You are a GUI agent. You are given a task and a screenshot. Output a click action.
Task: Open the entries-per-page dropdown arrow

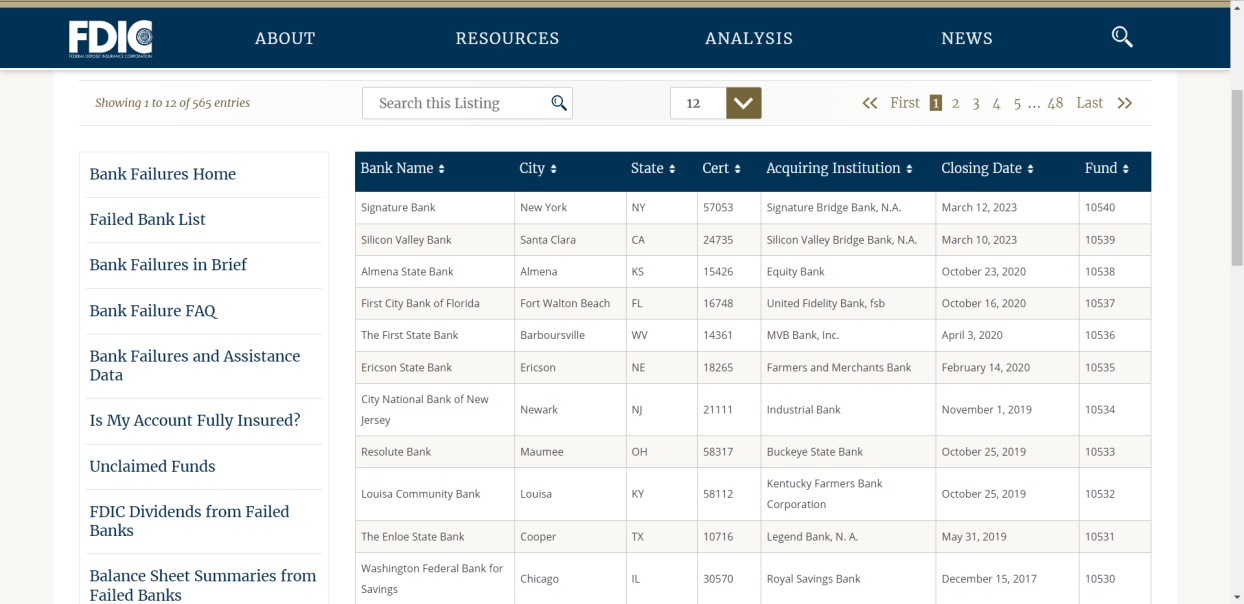(x=744, y=103)
